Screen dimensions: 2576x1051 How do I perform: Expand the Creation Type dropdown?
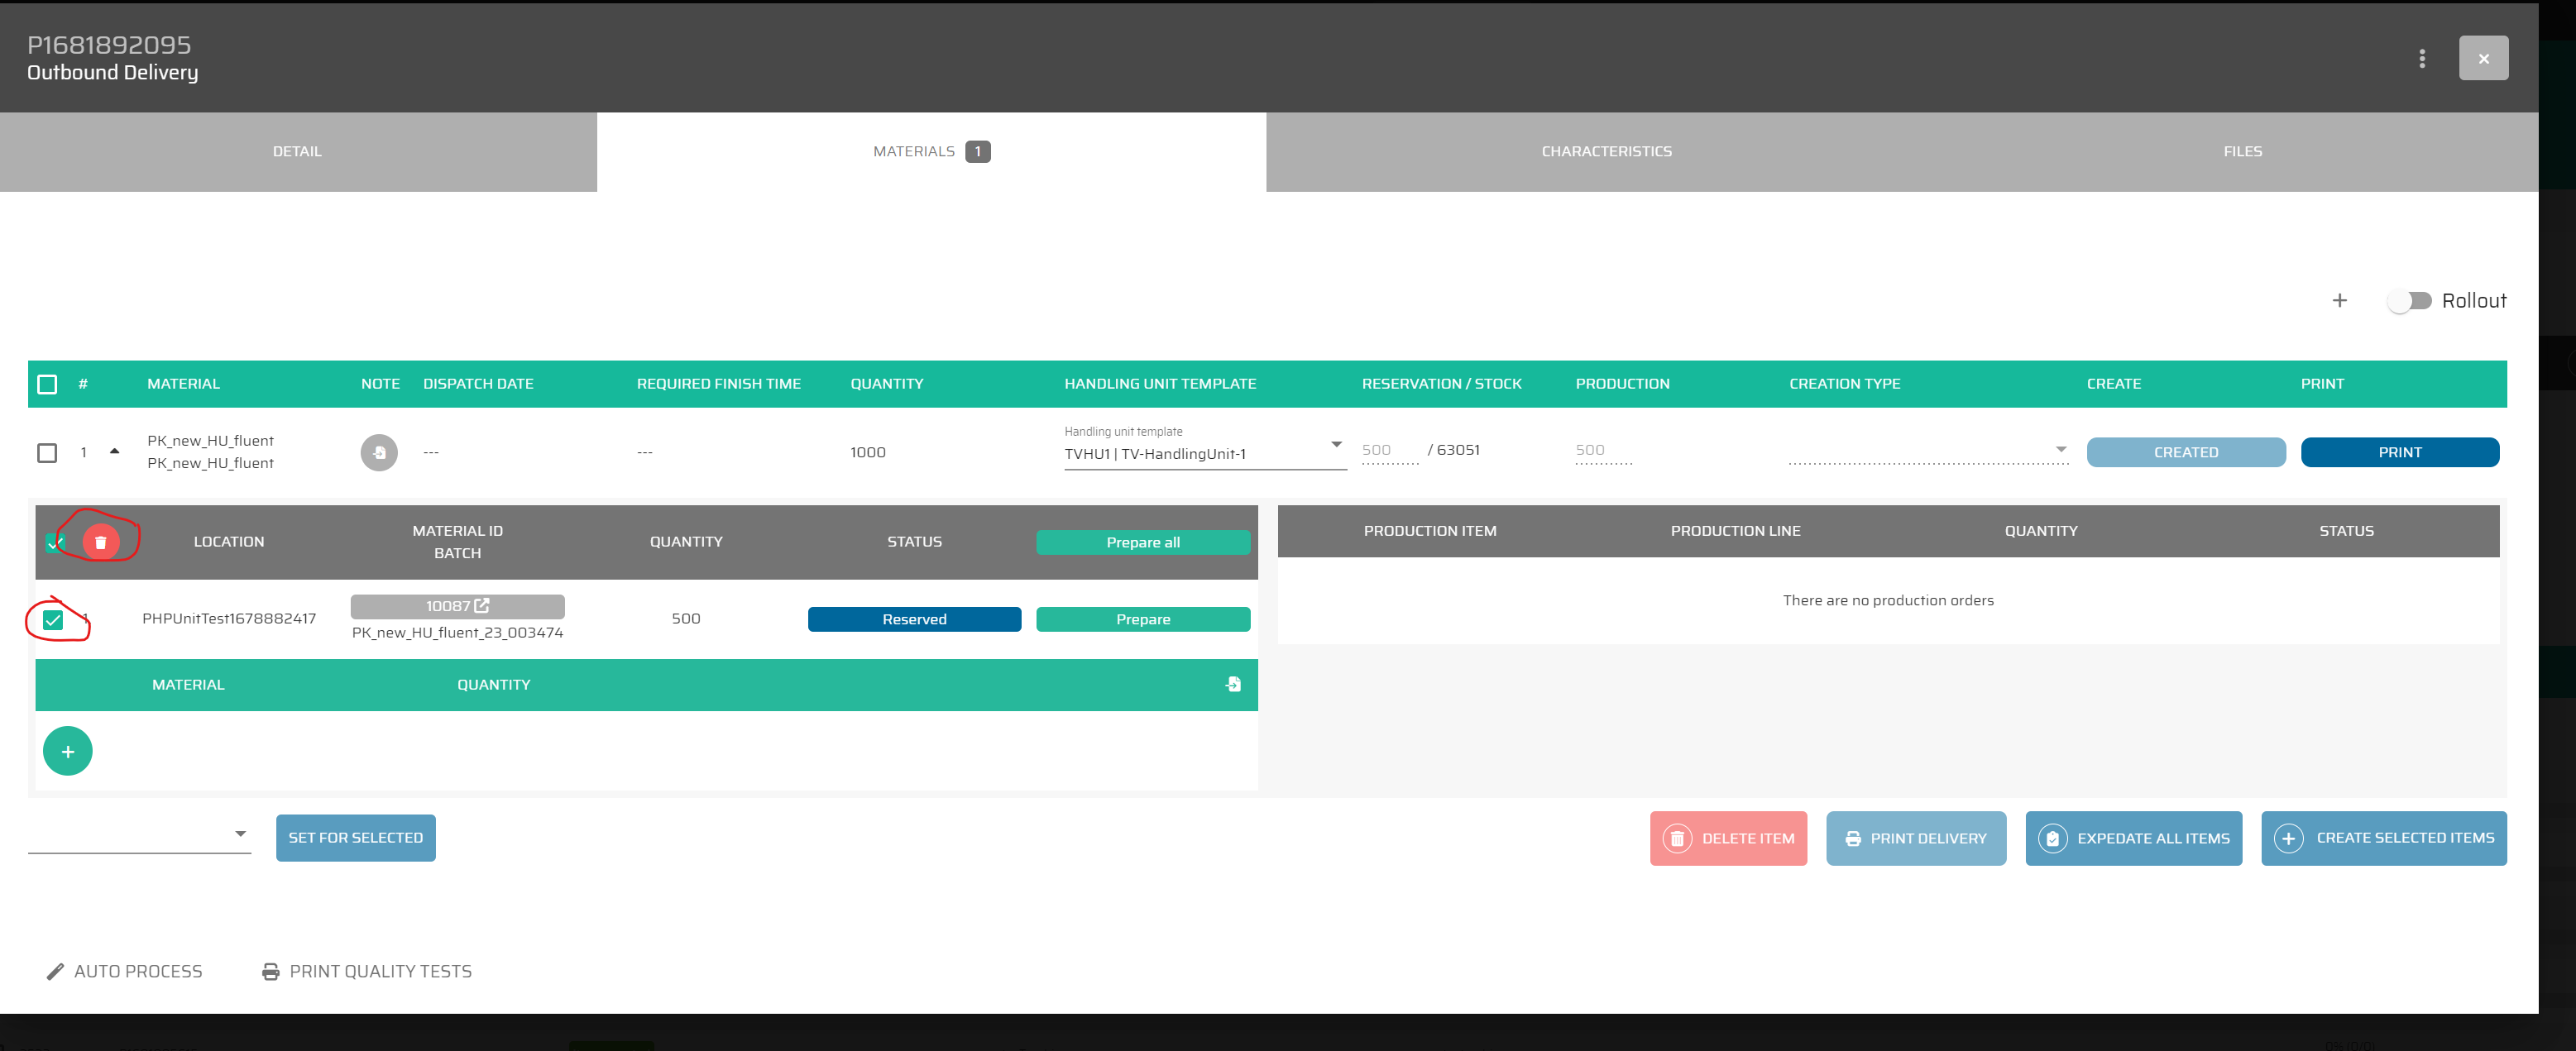coord(2060,450)
